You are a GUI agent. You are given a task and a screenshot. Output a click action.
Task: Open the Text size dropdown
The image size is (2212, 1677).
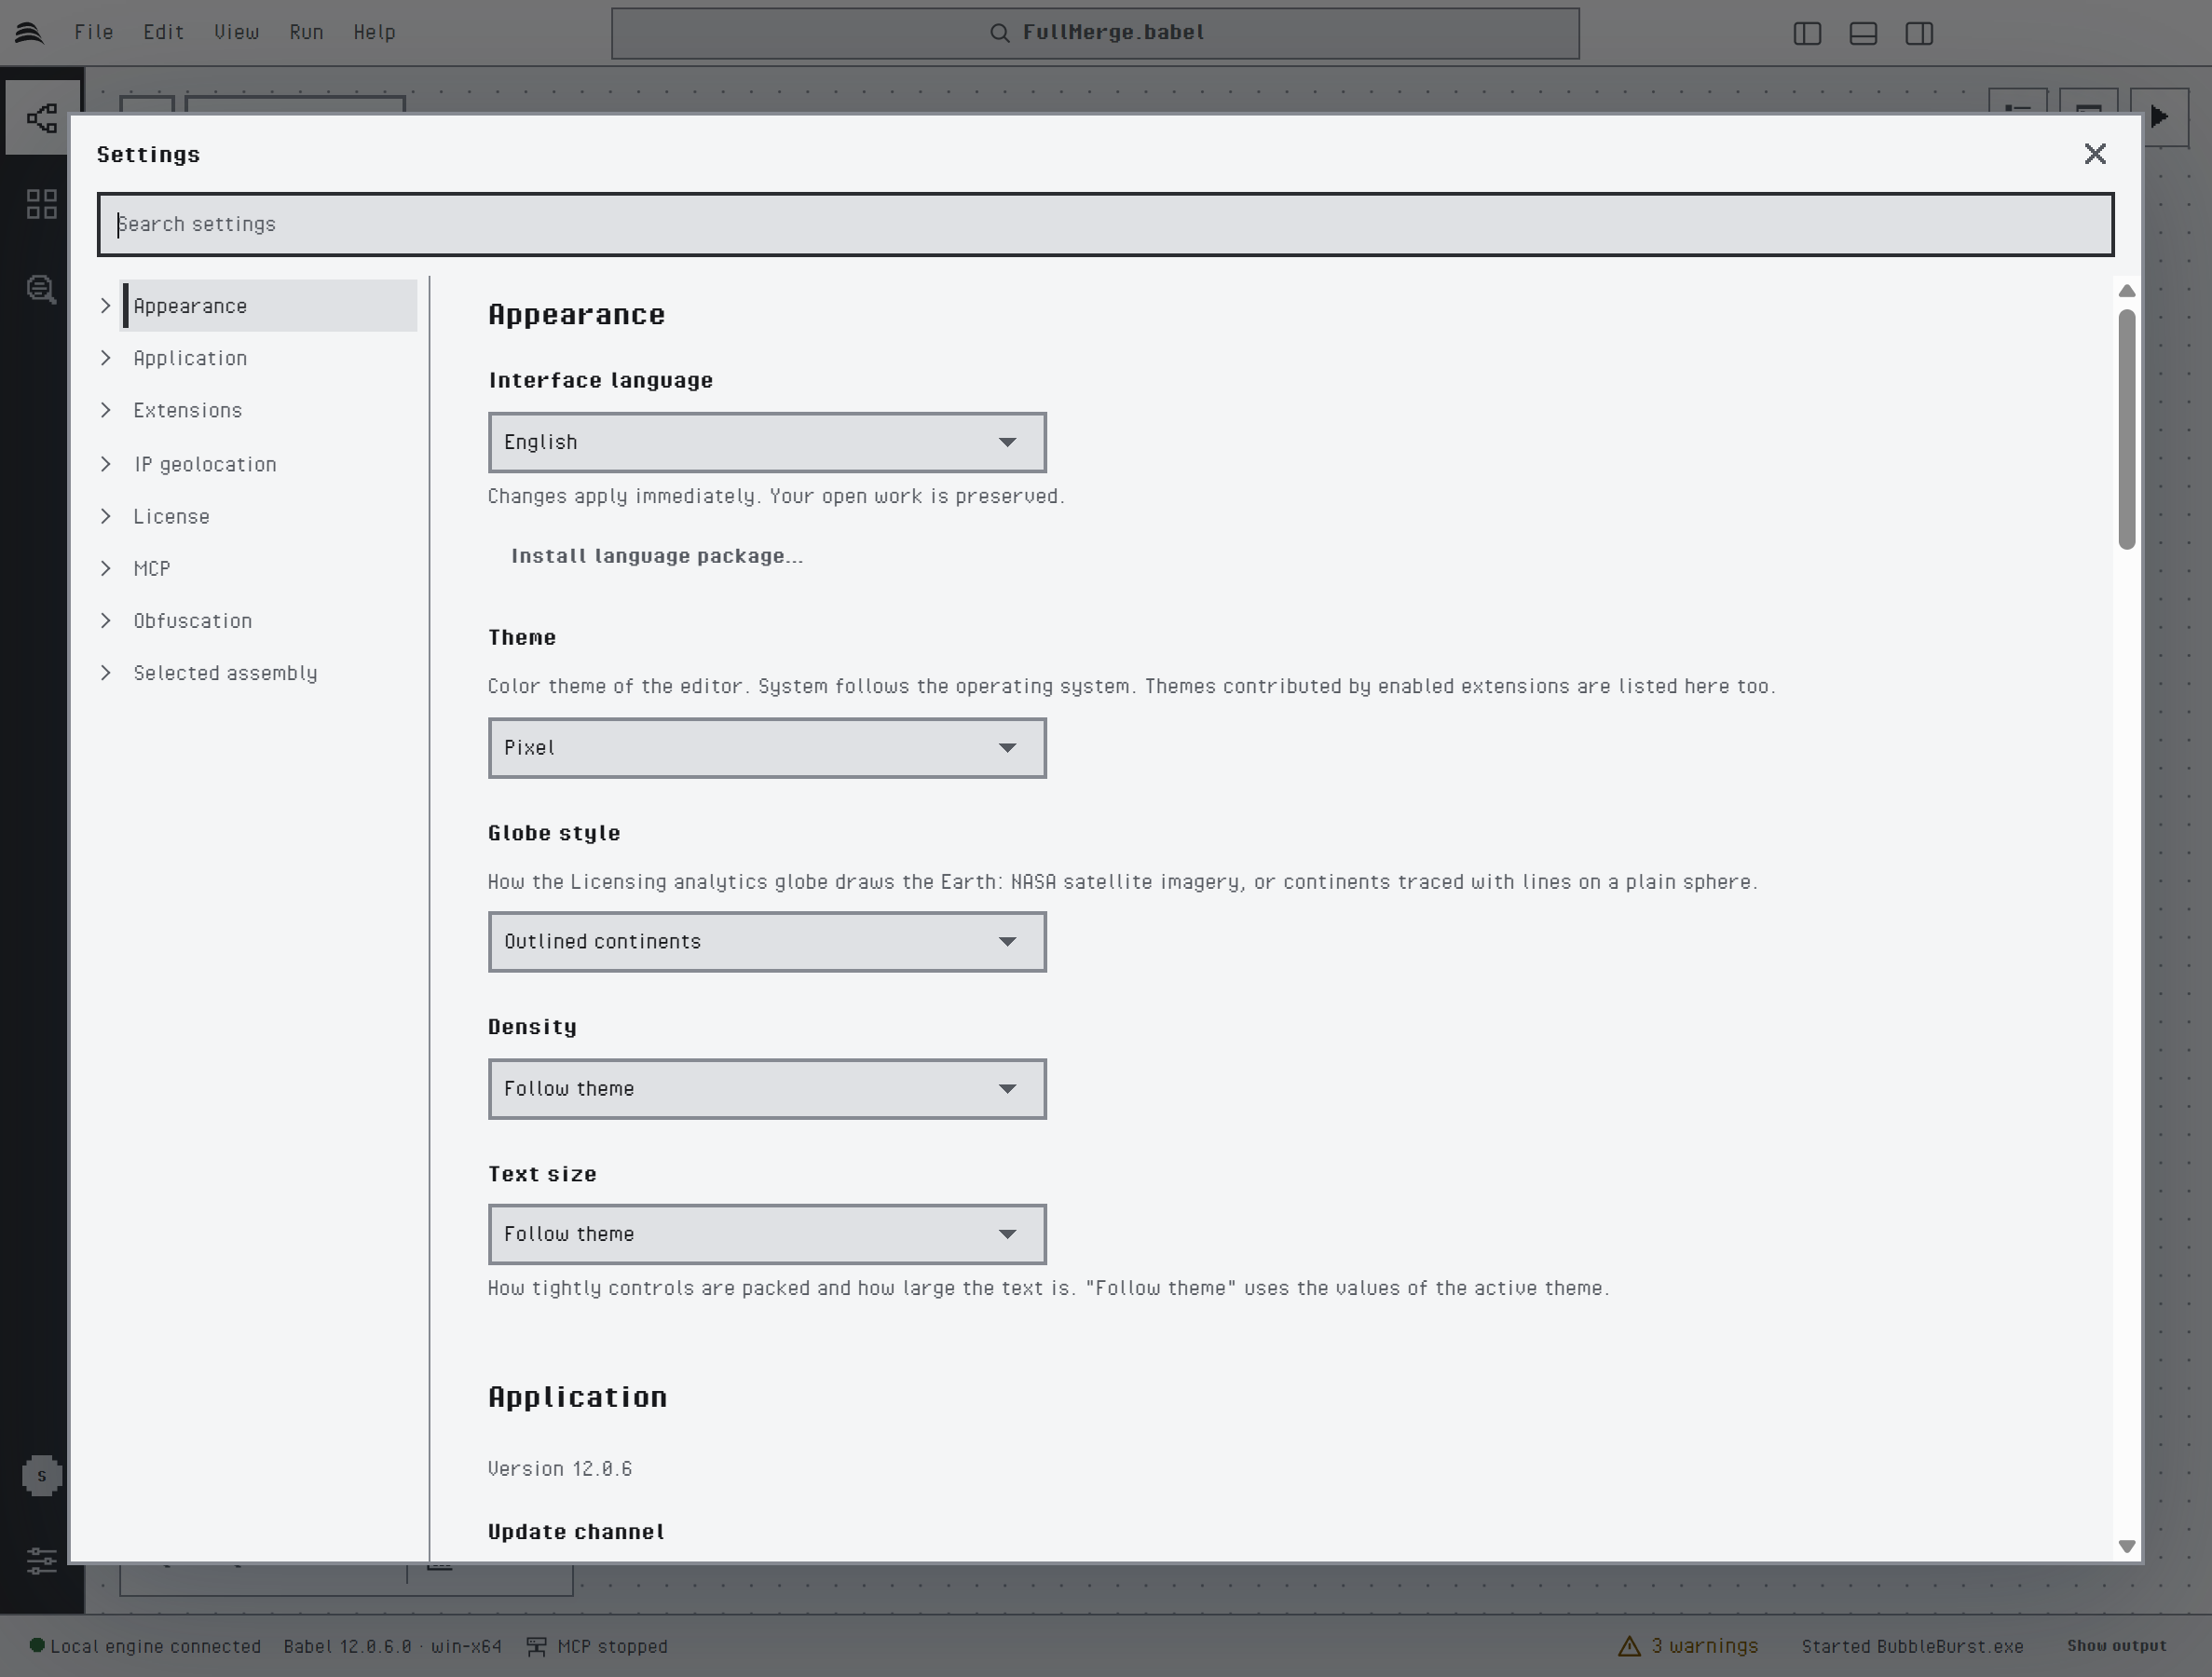coord(767,1234)
